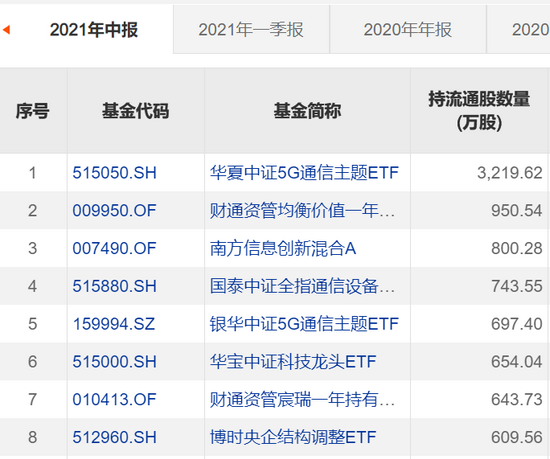Viewport: 550px width, 459px height.
Task: Open fund code 515000.SH
Action: pos(114,362)
